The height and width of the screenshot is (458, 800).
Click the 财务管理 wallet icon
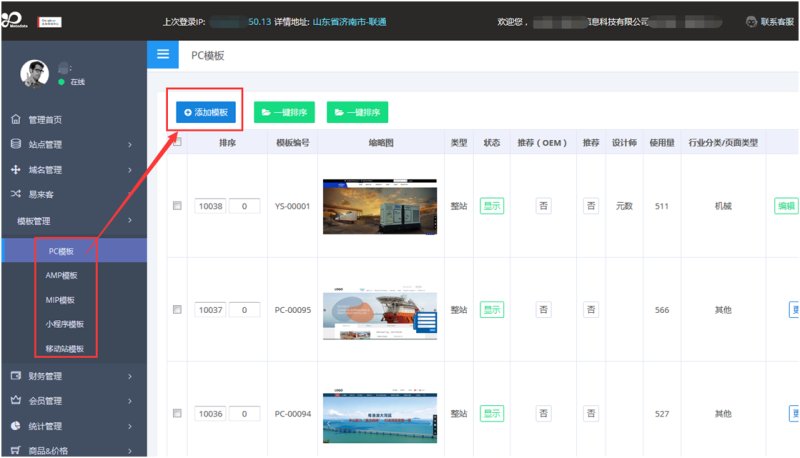pos(16,376)
